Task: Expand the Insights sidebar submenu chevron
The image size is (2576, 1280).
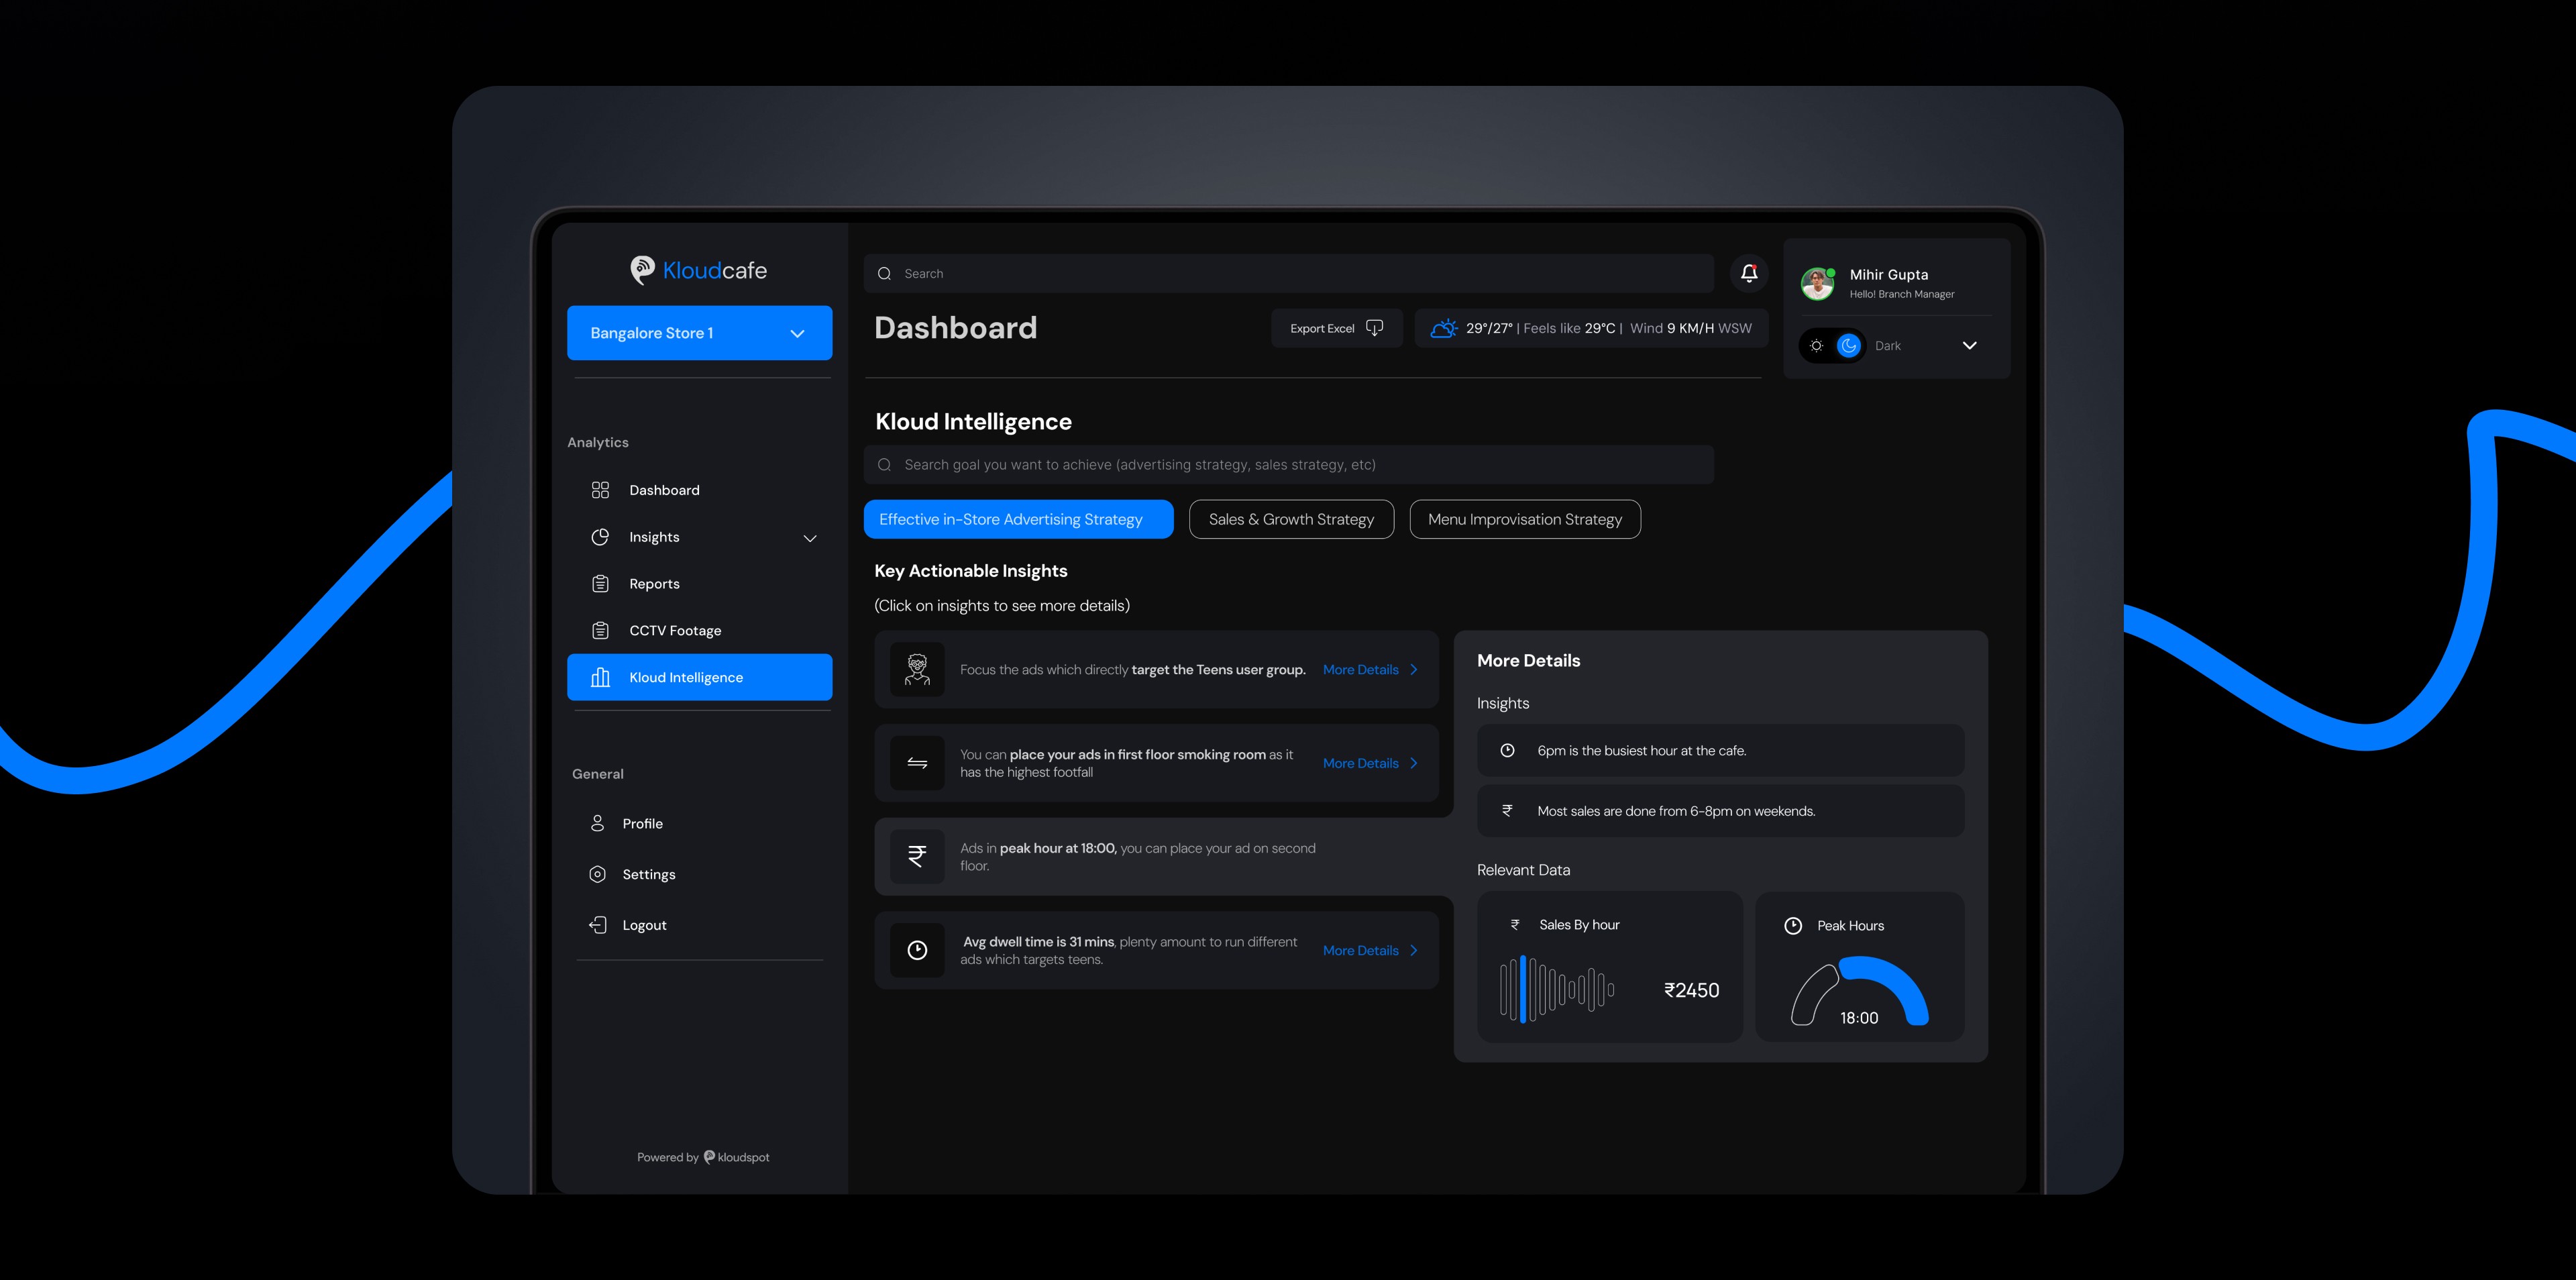Action: [809, 538]
